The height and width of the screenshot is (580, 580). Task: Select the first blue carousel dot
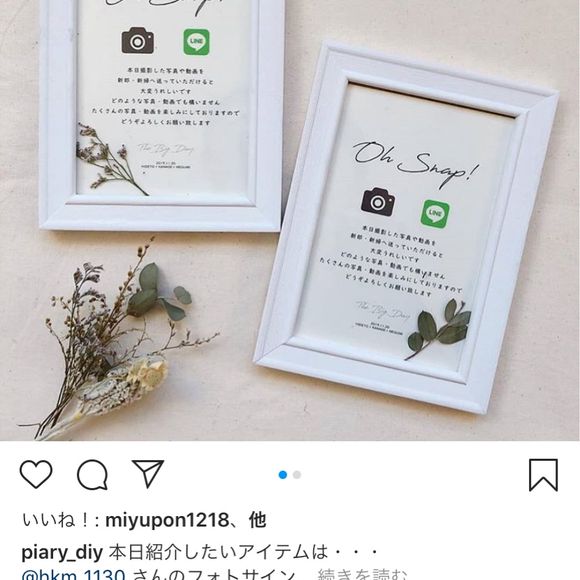click(x=283, y=475)
